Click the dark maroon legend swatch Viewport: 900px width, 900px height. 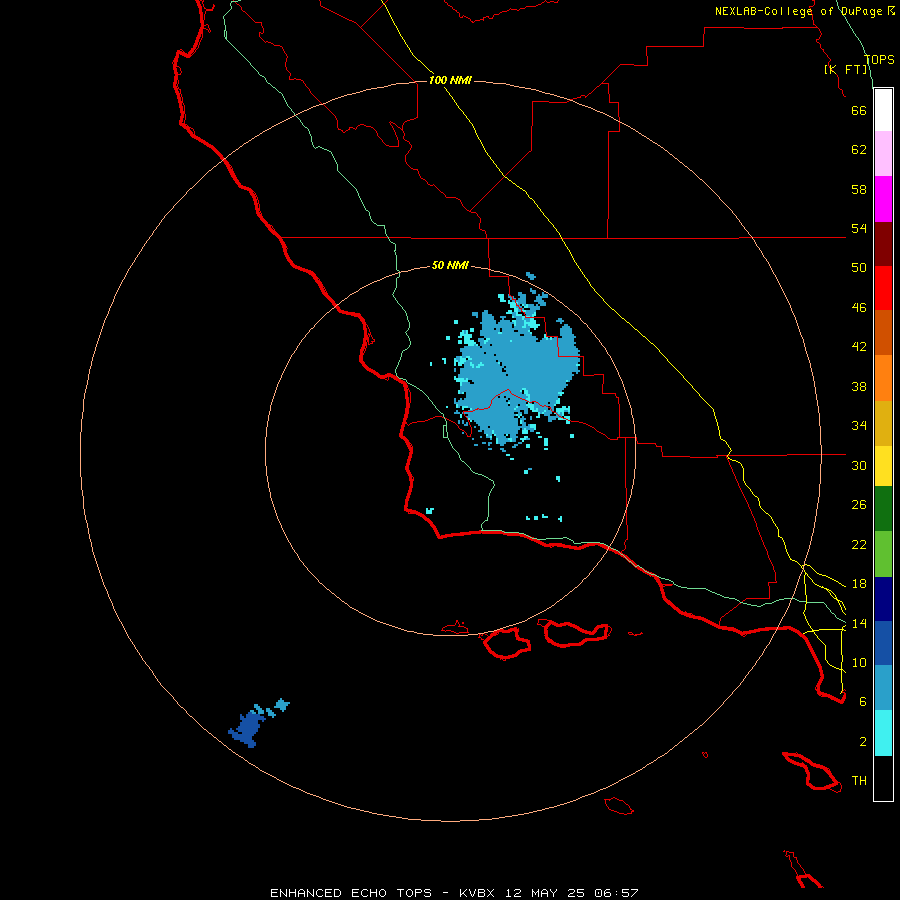coord(883,244)
